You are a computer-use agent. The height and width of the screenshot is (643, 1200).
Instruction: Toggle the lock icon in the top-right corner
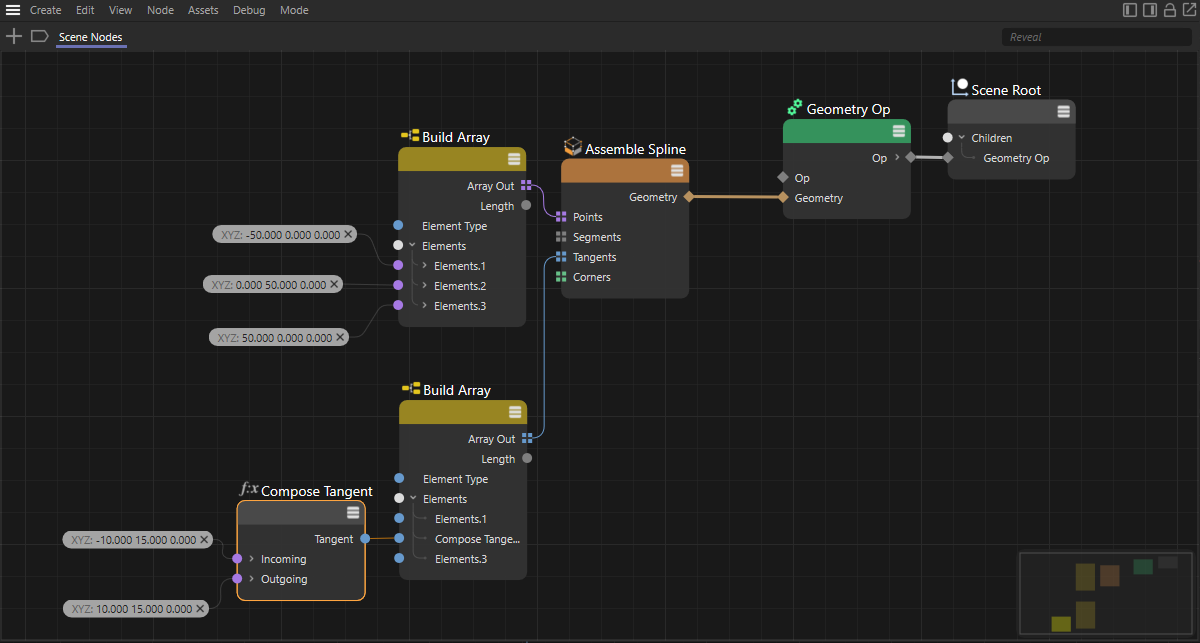pos(1169,10)
